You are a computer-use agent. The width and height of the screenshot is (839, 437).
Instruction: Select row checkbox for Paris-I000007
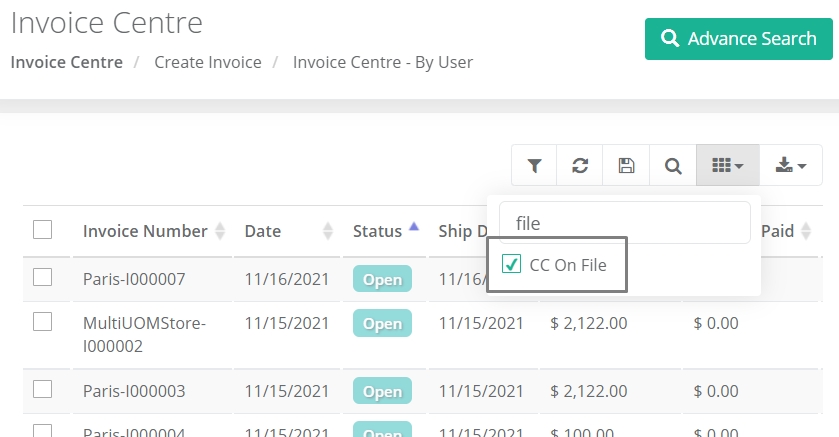click(x=42, y=277)
